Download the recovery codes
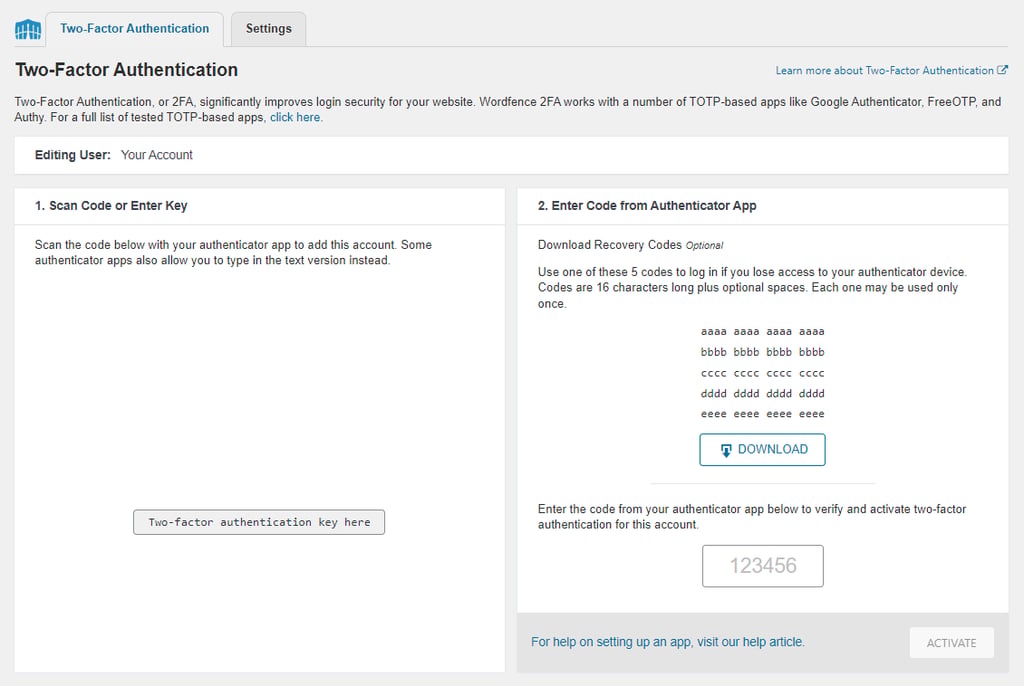The image size is (1024, 686). [x=762, y=449]
